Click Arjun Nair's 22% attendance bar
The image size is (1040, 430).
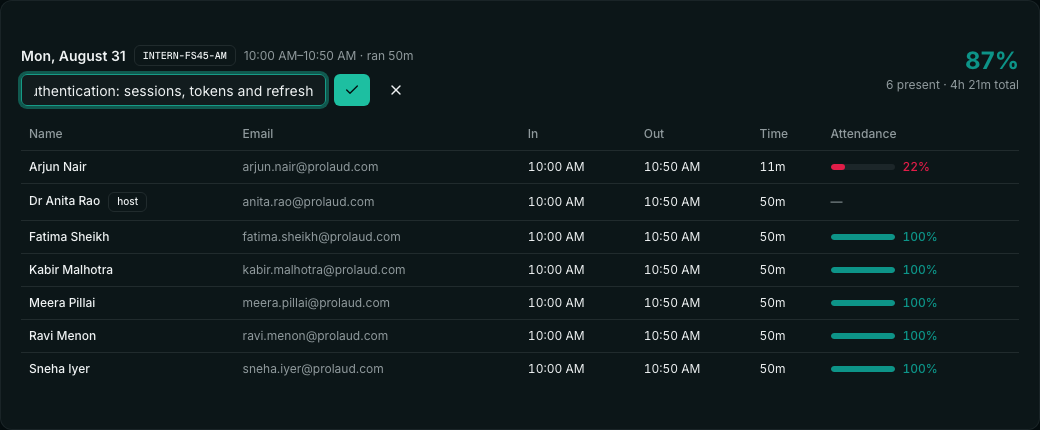[x=862, y=167]
